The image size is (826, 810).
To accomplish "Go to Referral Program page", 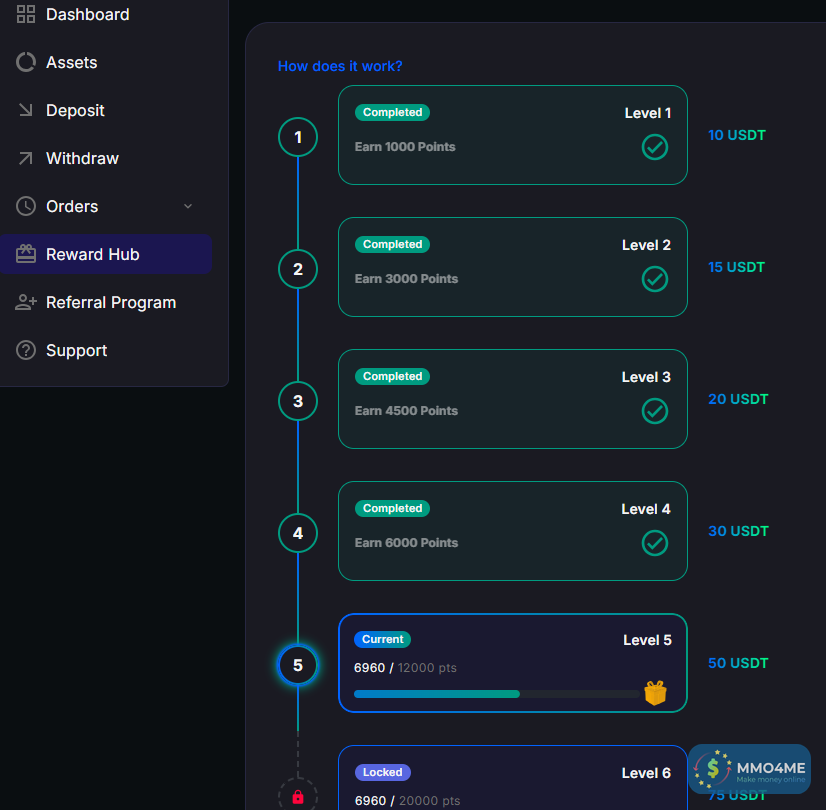I will (x=111, y=302).
